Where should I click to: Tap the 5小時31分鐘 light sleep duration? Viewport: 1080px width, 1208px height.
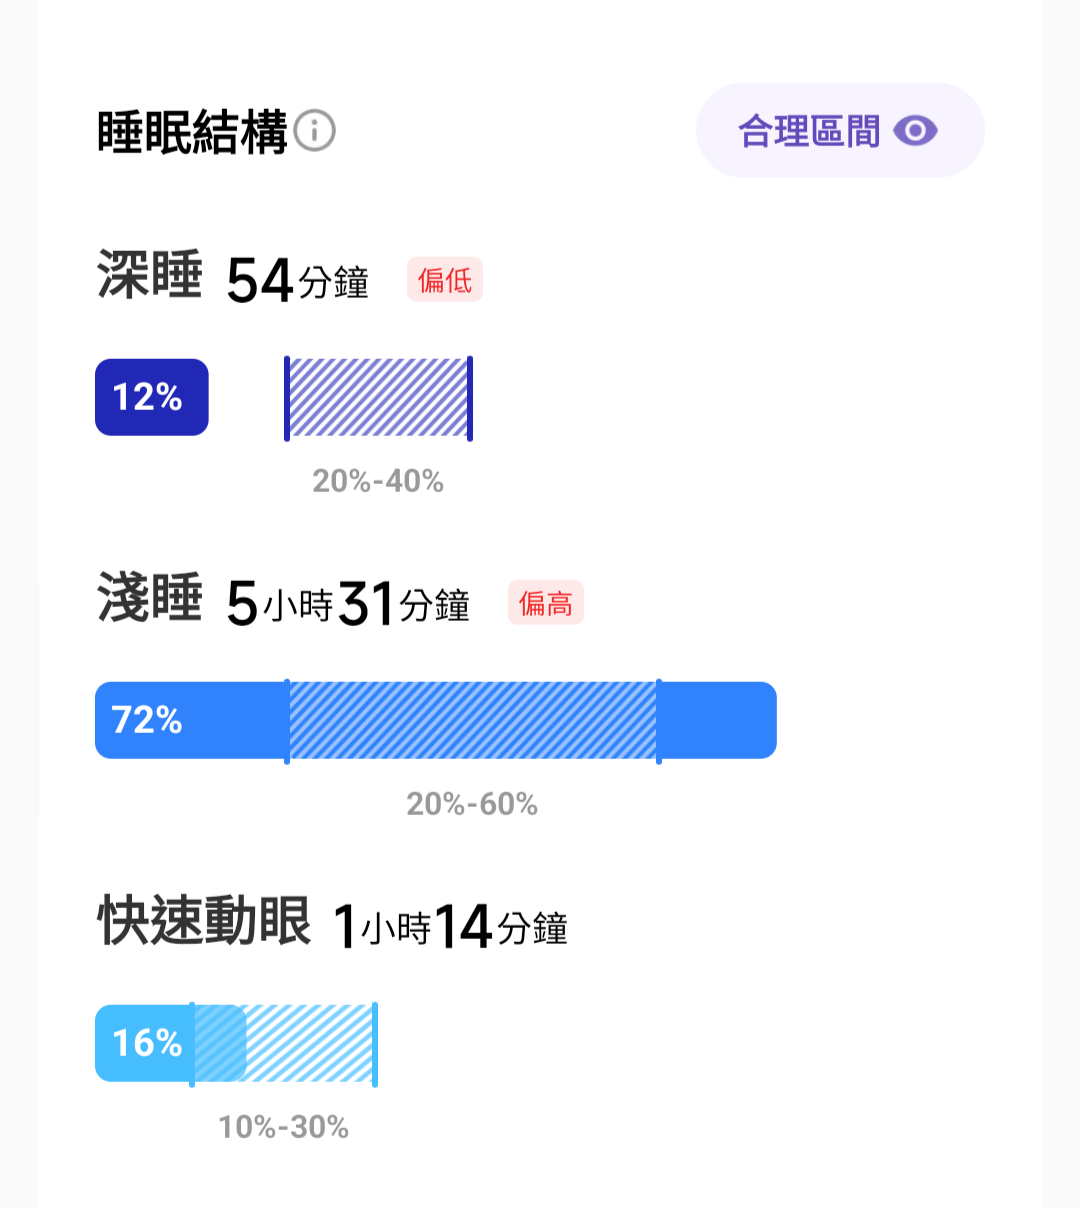[348, 603]
